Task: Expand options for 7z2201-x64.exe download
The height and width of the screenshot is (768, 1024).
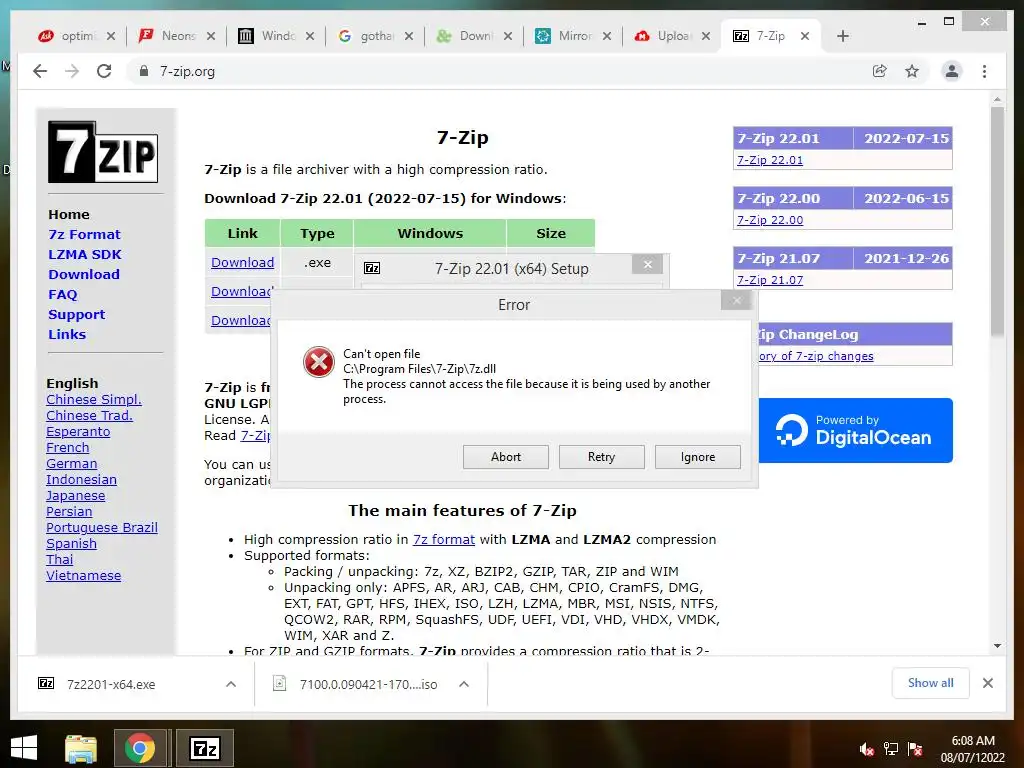Action: pos(231,684)
